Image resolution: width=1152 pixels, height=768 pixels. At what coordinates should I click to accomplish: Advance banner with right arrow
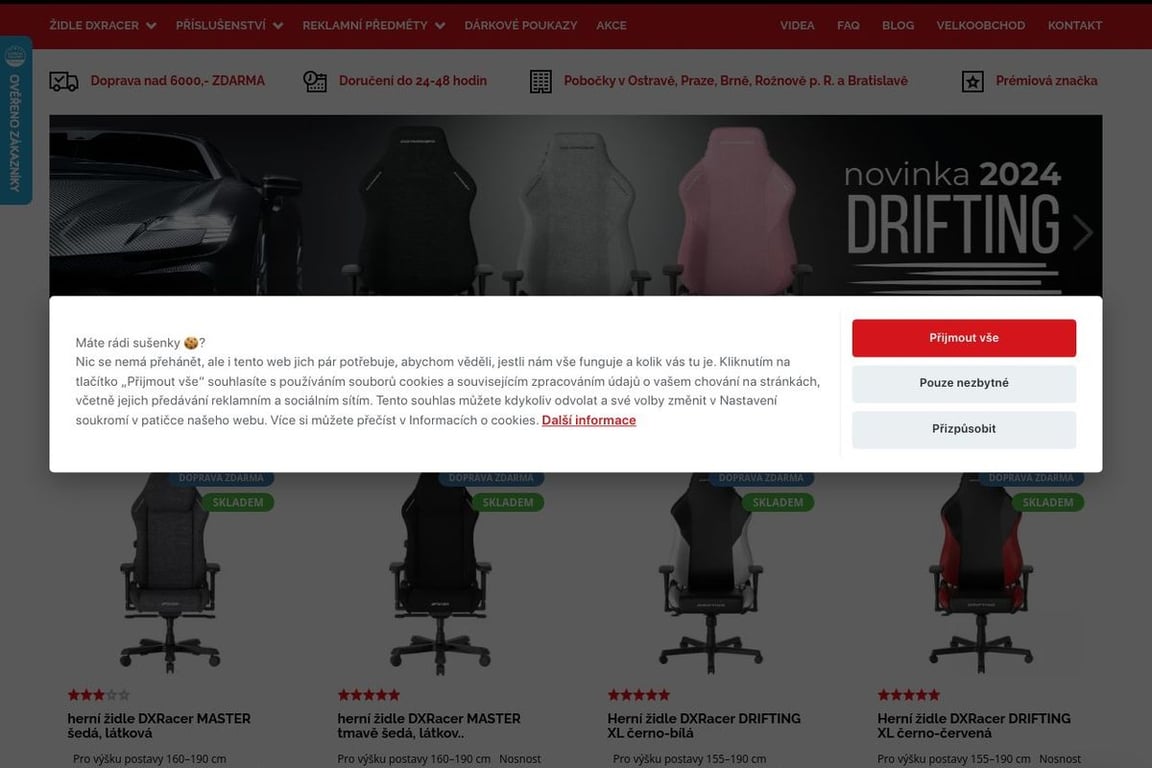coord(1083,233)
